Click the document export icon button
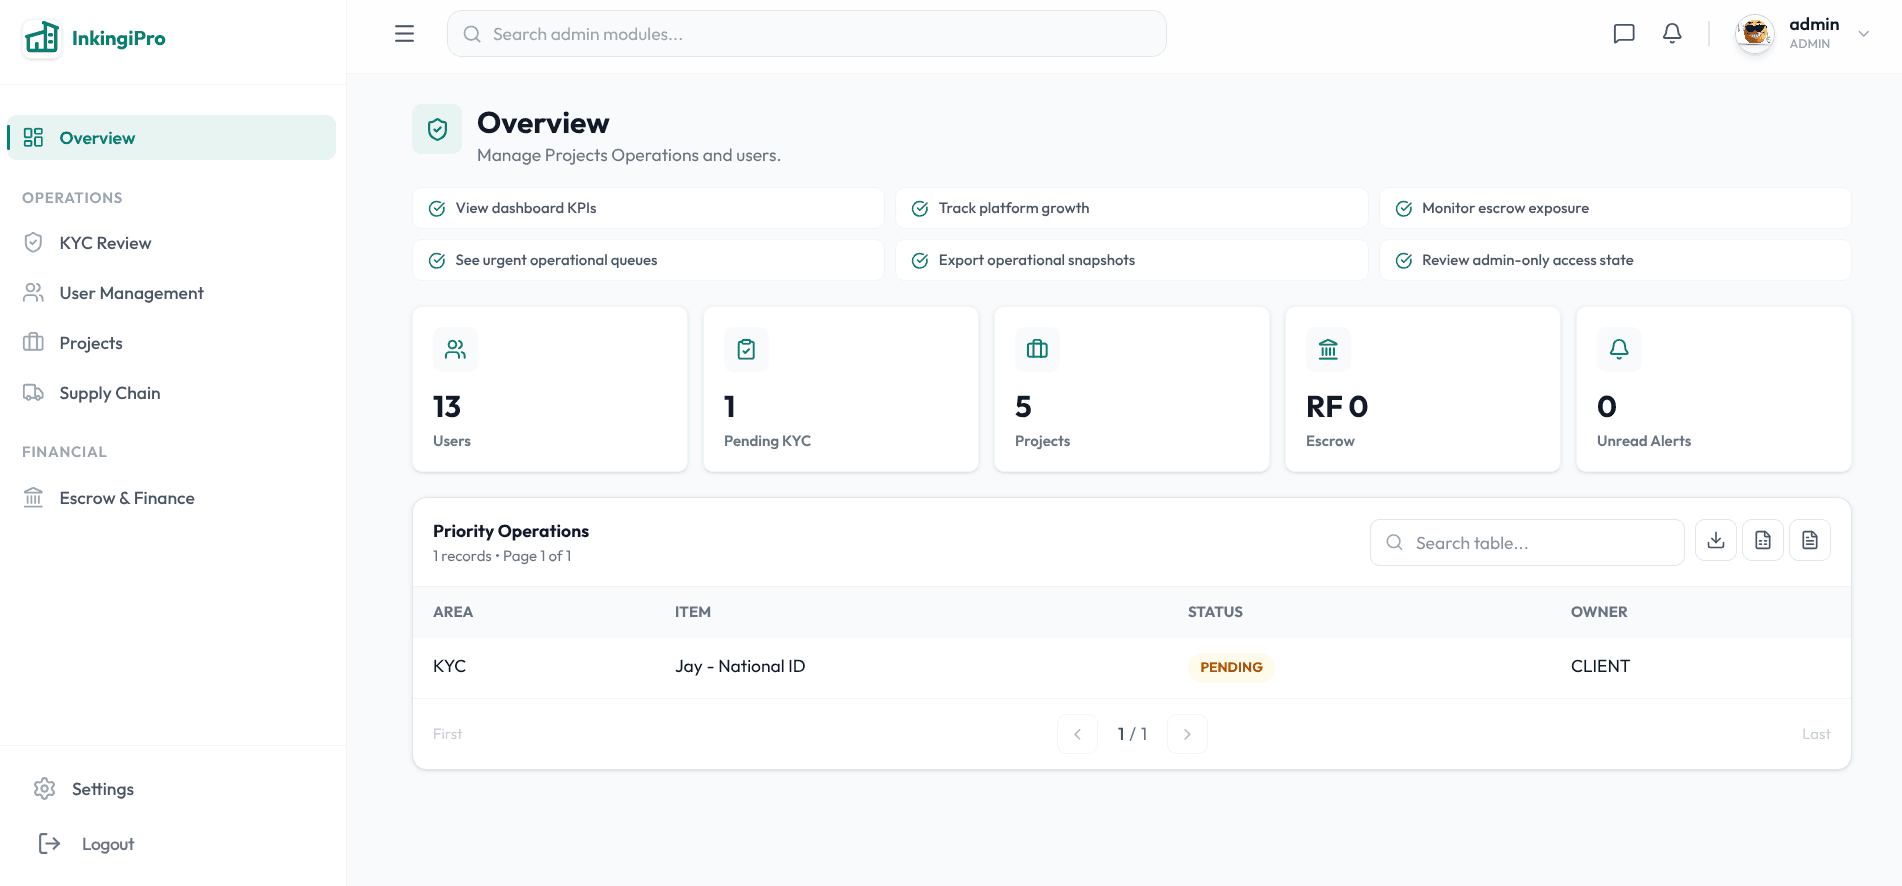The width and height of the screenshot is (1902, 886). click(1810, 540)
